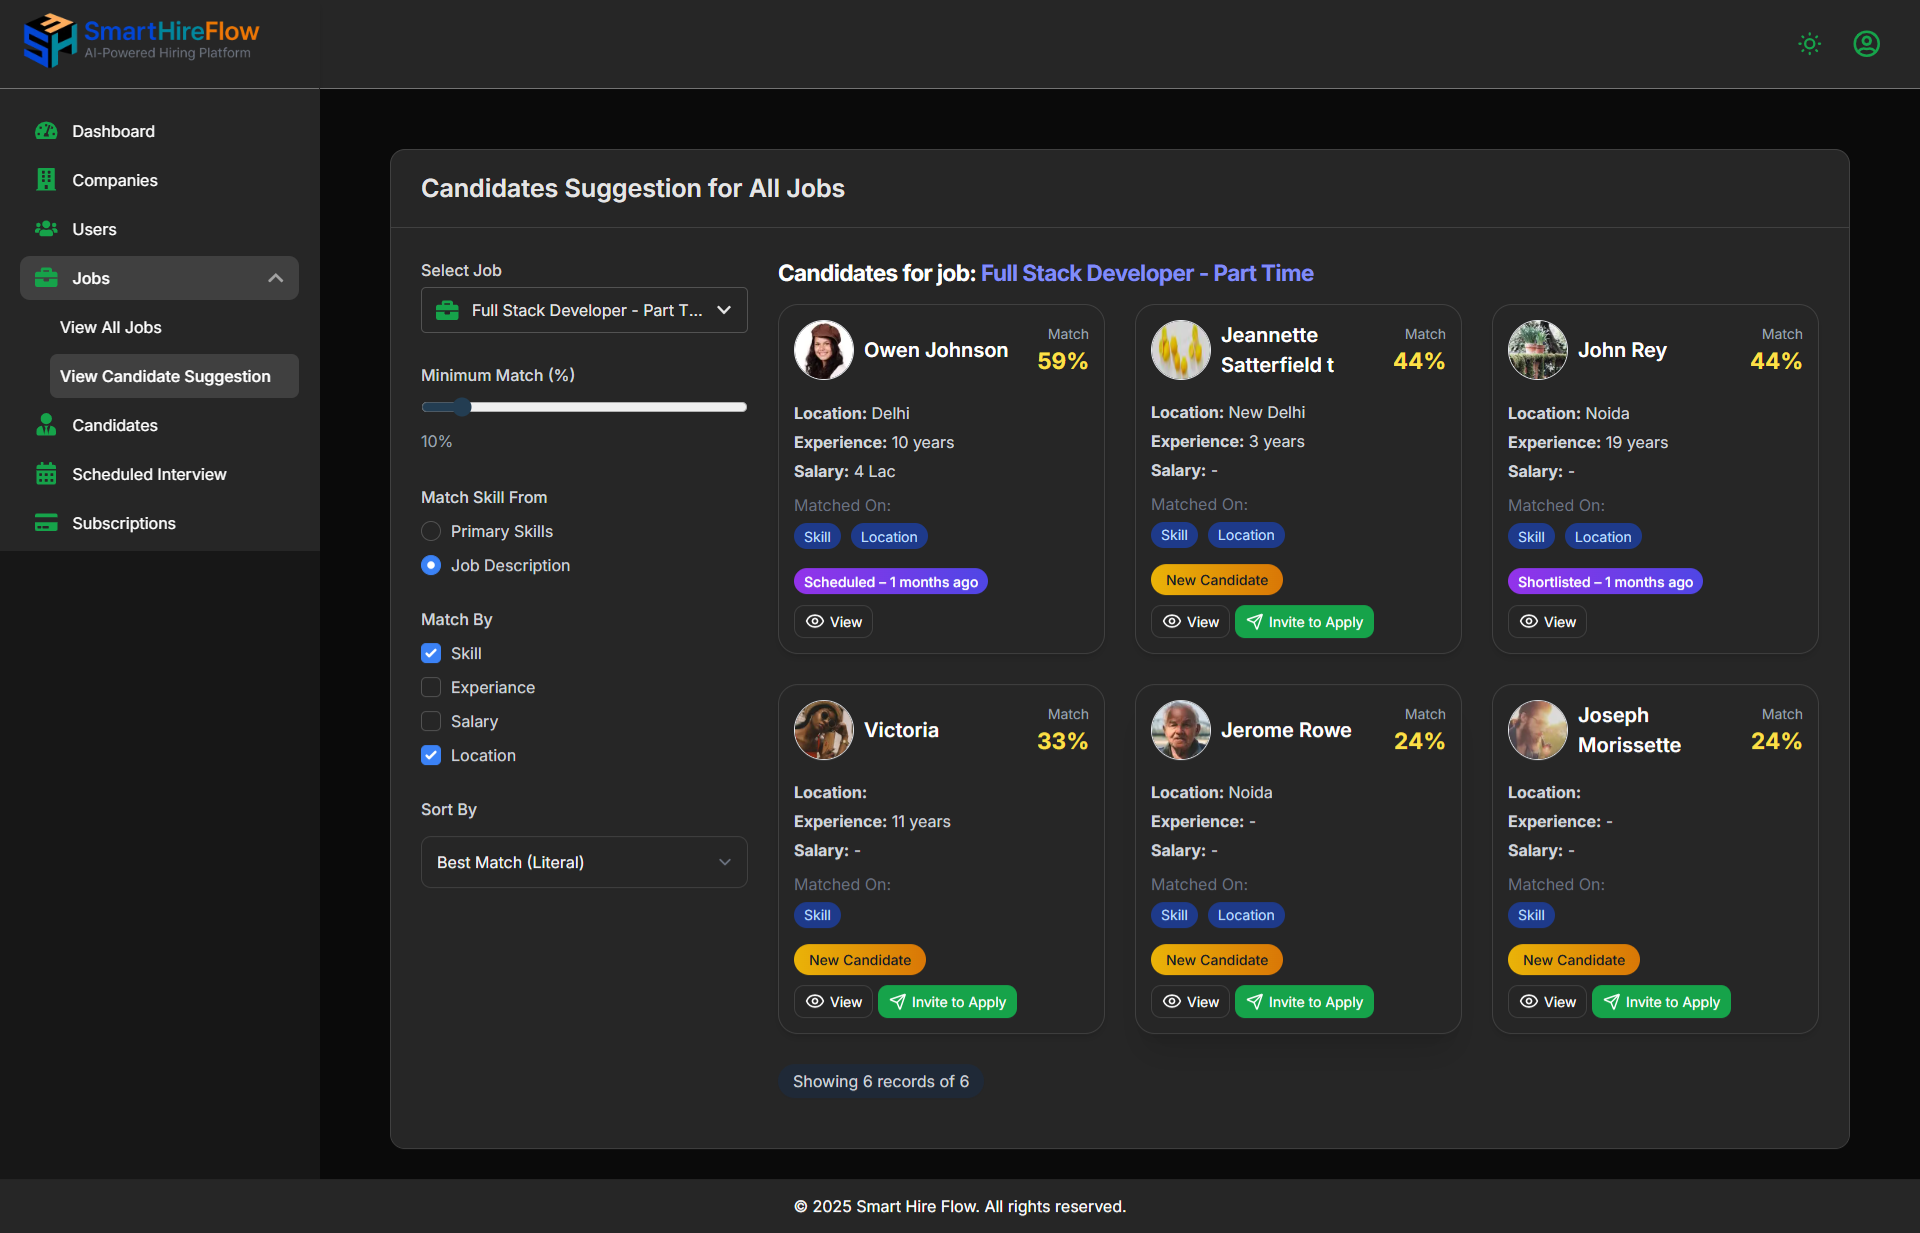Enable the Experiance checkbox
Viewport: 1920px width, 1233px height.
pos(431,687)
